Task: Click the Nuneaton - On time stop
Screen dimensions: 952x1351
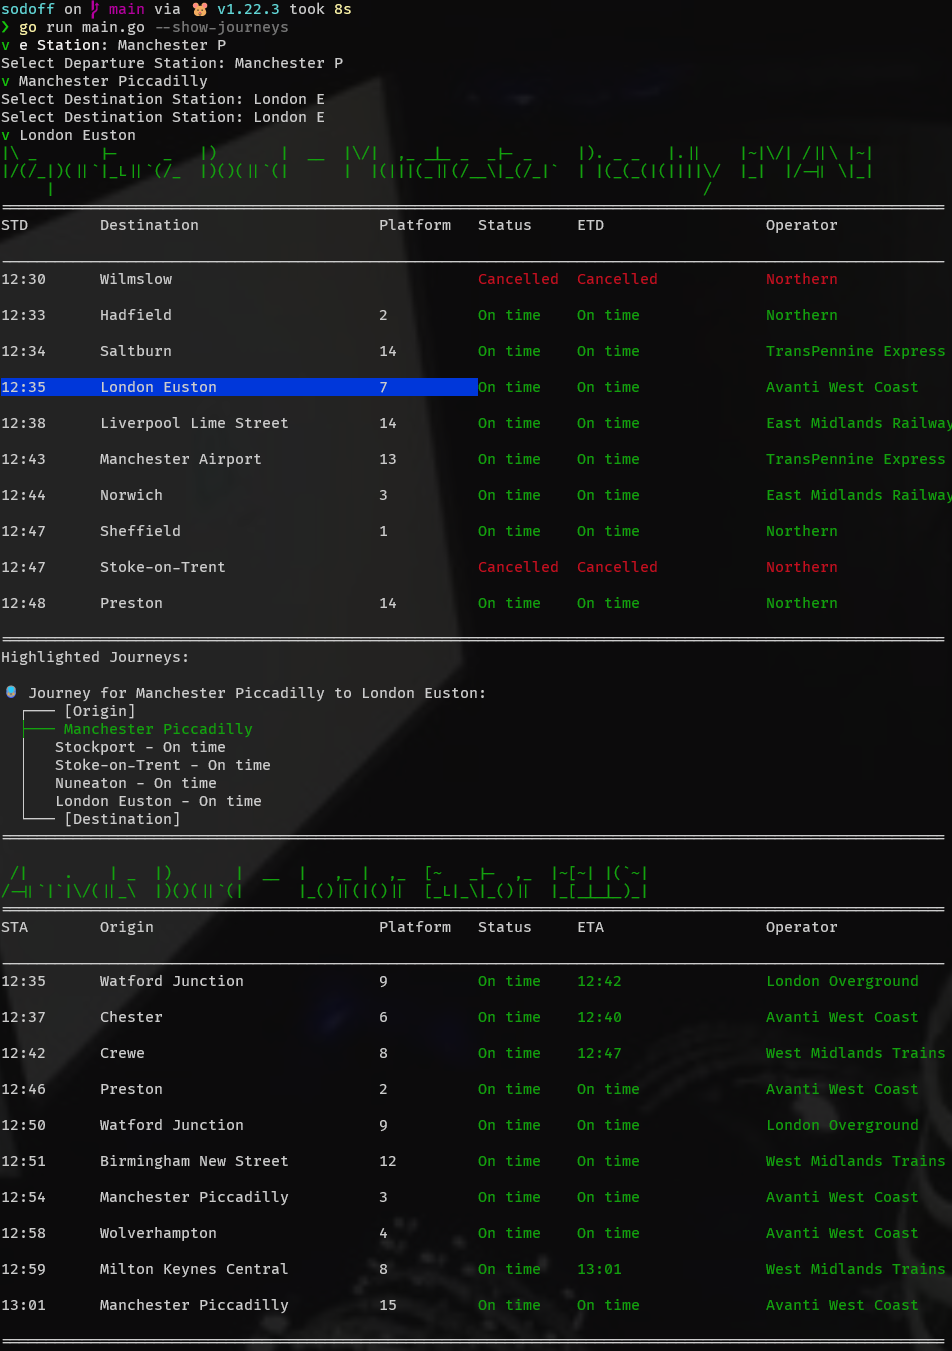Action: pyautogui.click(x=136, y=783)
